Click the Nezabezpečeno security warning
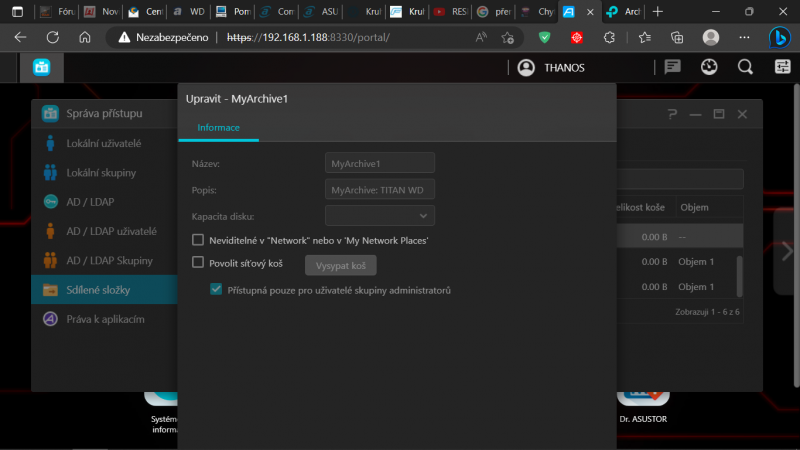Viewport: 800px width, 450px height. [x=163, y=37]
